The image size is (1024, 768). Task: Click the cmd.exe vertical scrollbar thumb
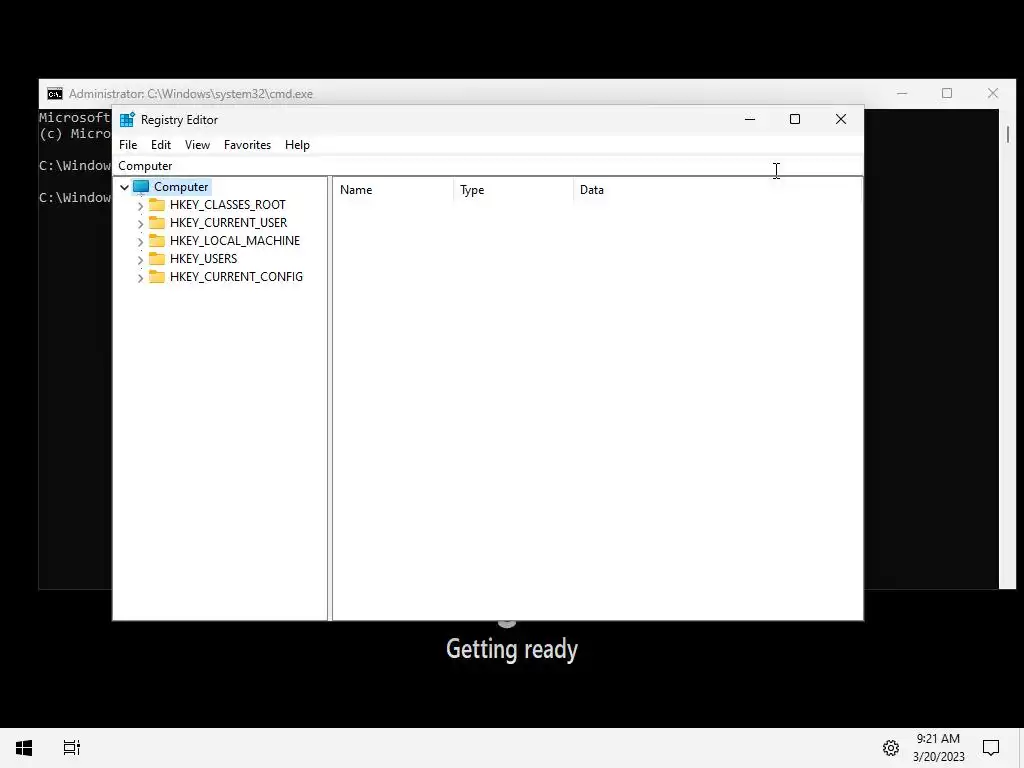(x=1008, y=134)
